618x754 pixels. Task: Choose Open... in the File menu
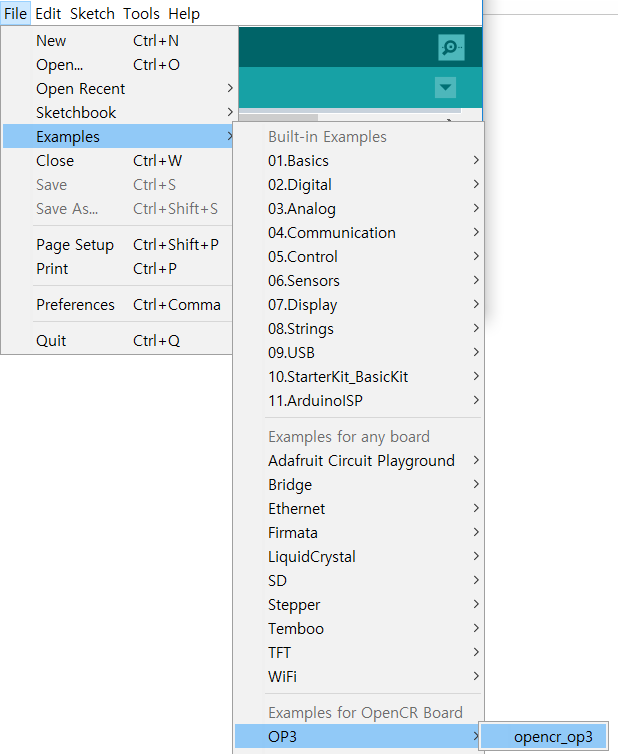(118, 65)
